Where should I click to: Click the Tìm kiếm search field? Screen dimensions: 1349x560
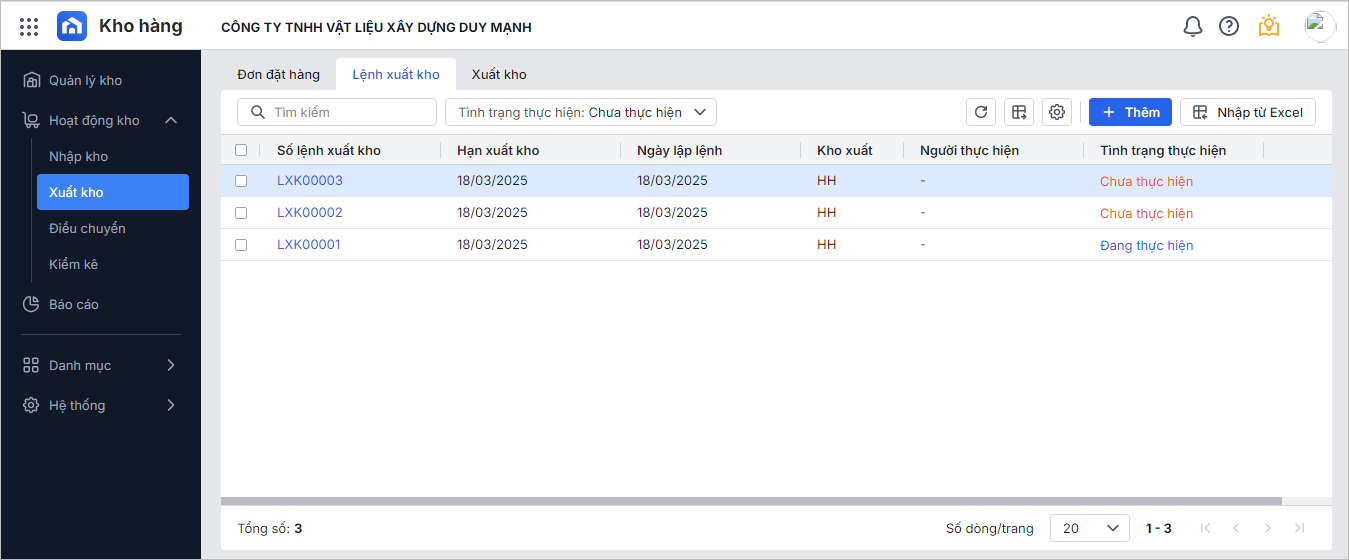click(x=337, y=112)
